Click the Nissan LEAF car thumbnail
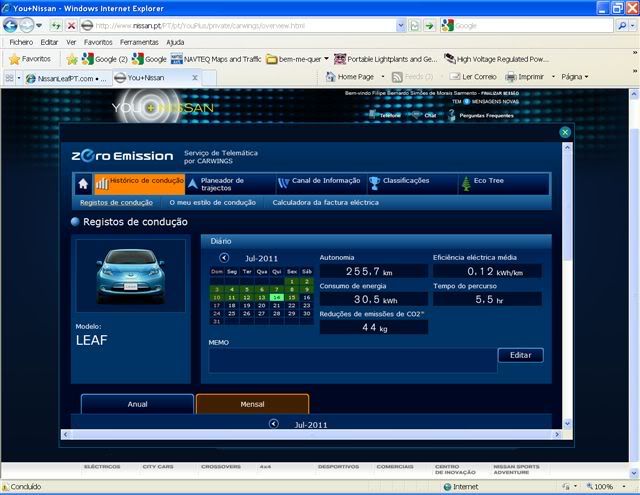This screenshot has width=640, height=495. tap(131, 276)
